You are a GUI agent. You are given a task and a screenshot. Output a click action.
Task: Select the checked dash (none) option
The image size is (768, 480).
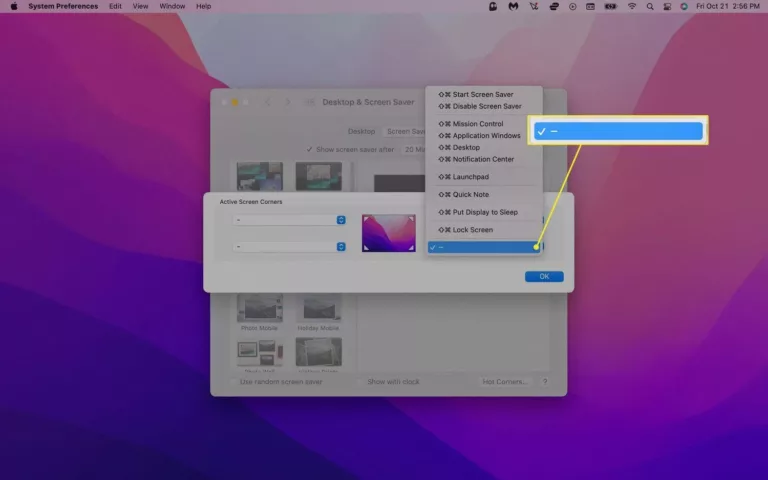point(484,247)
